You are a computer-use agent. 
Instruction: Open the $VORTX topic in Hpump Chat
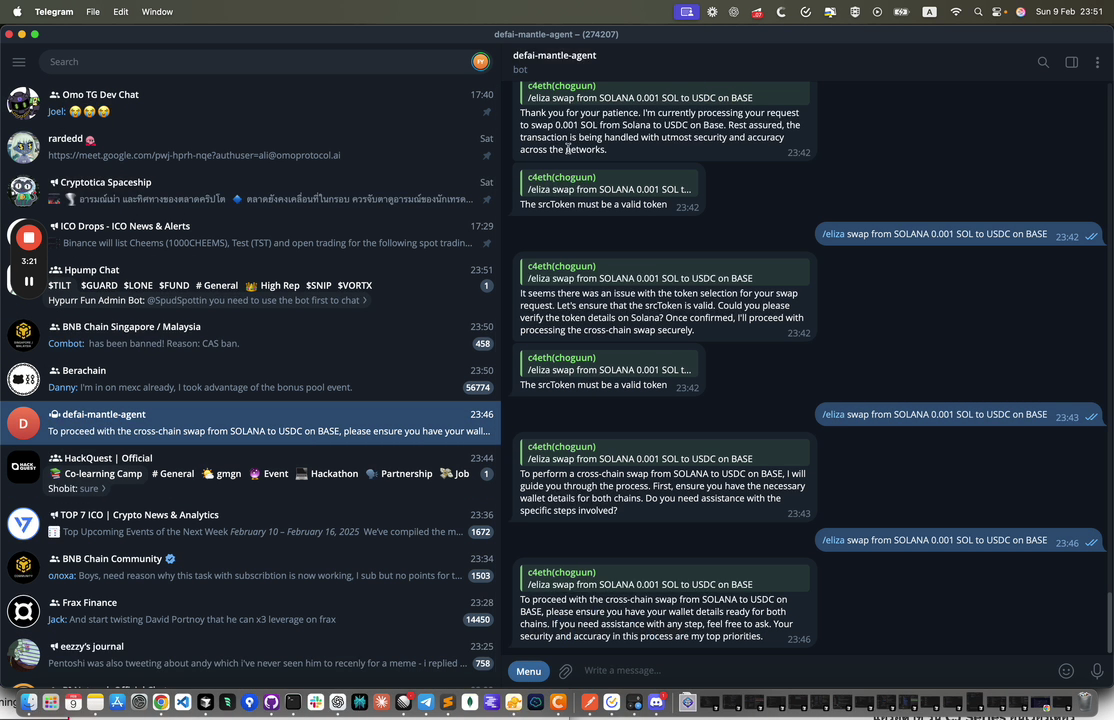355,285
